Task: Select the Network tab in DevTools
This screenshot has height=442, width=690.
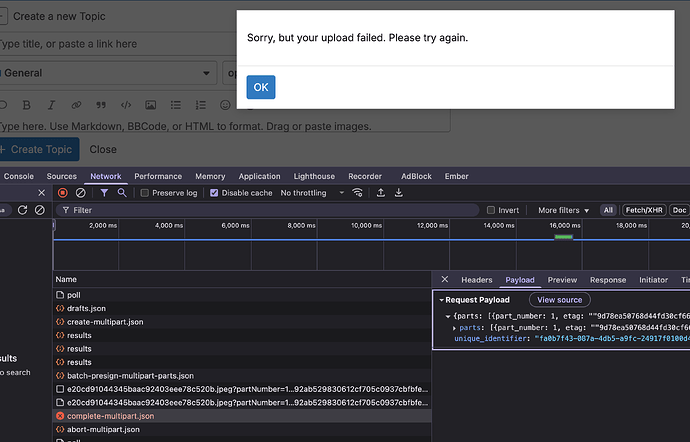Action: [106, 176]
